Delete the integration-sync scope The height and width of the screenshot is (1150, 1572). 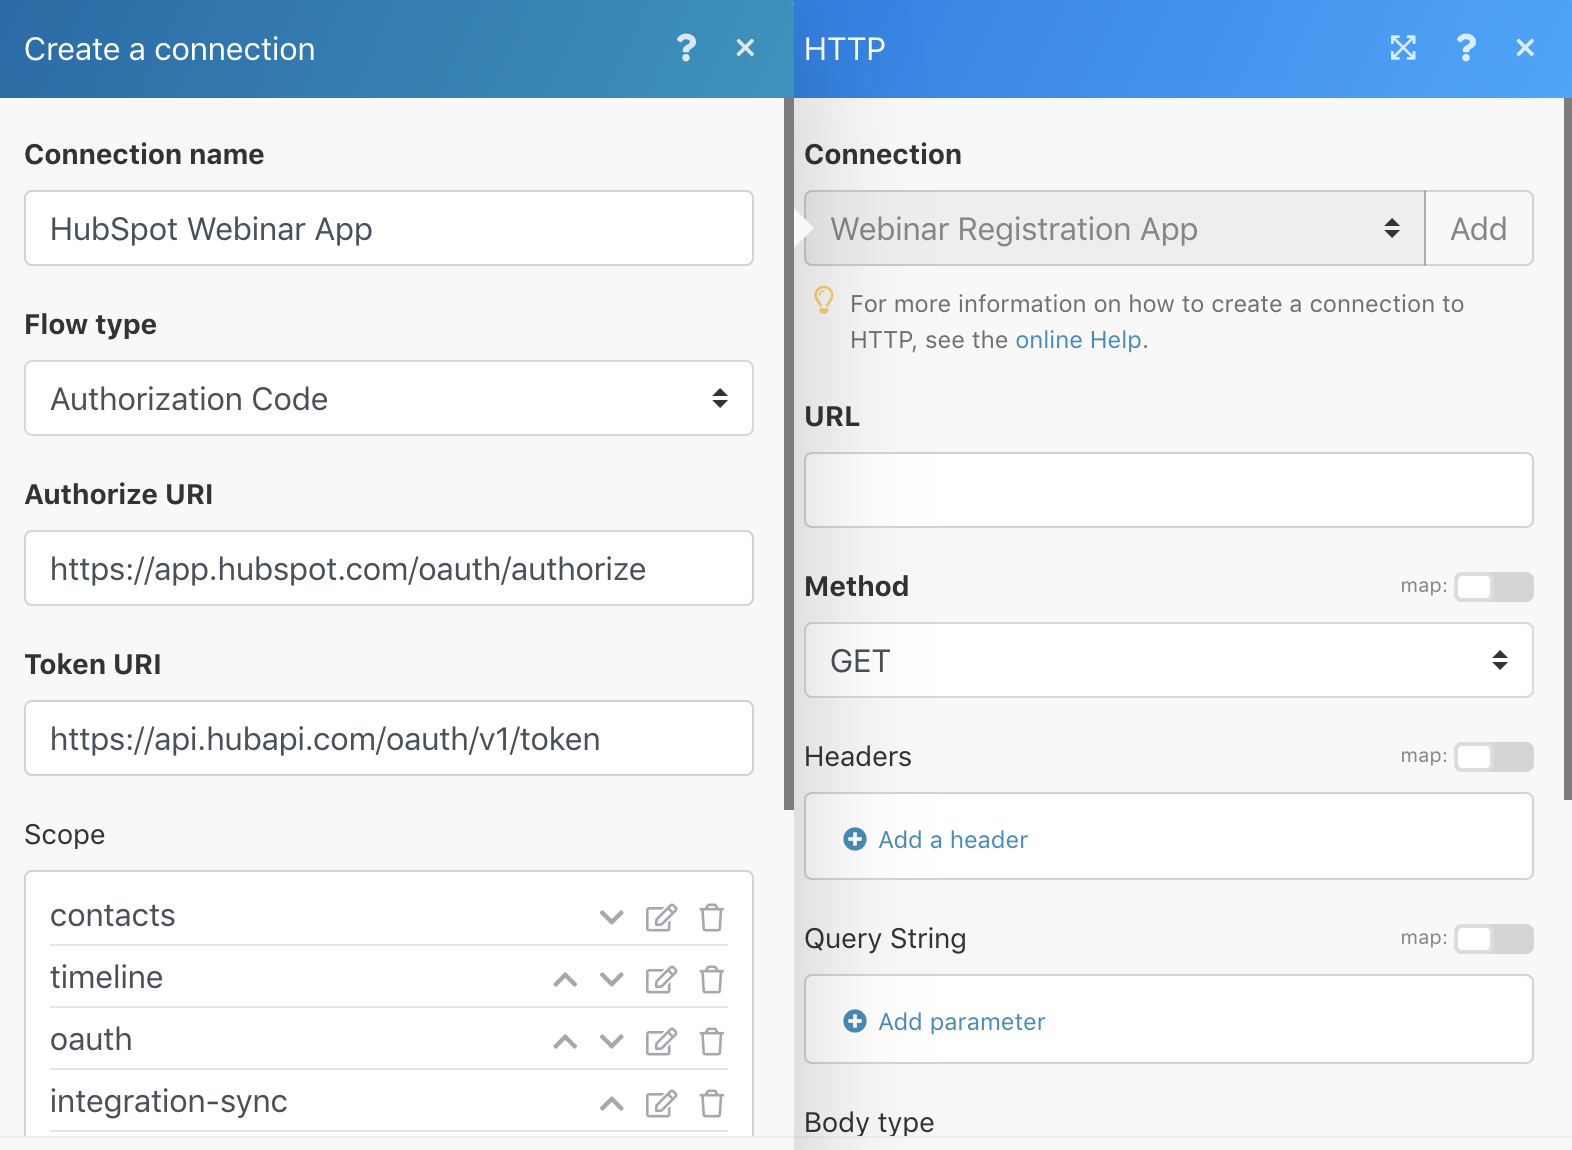tap(712, 1103)
